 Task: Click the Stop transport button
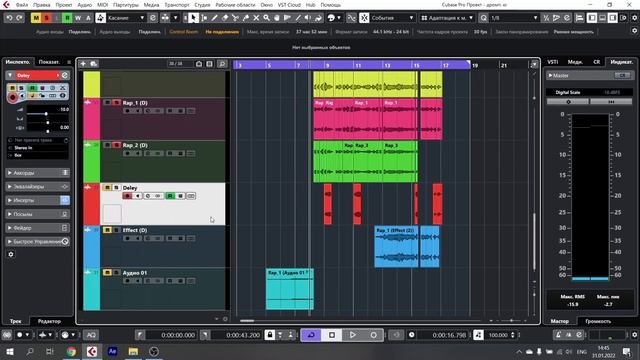tap(332, 335)
